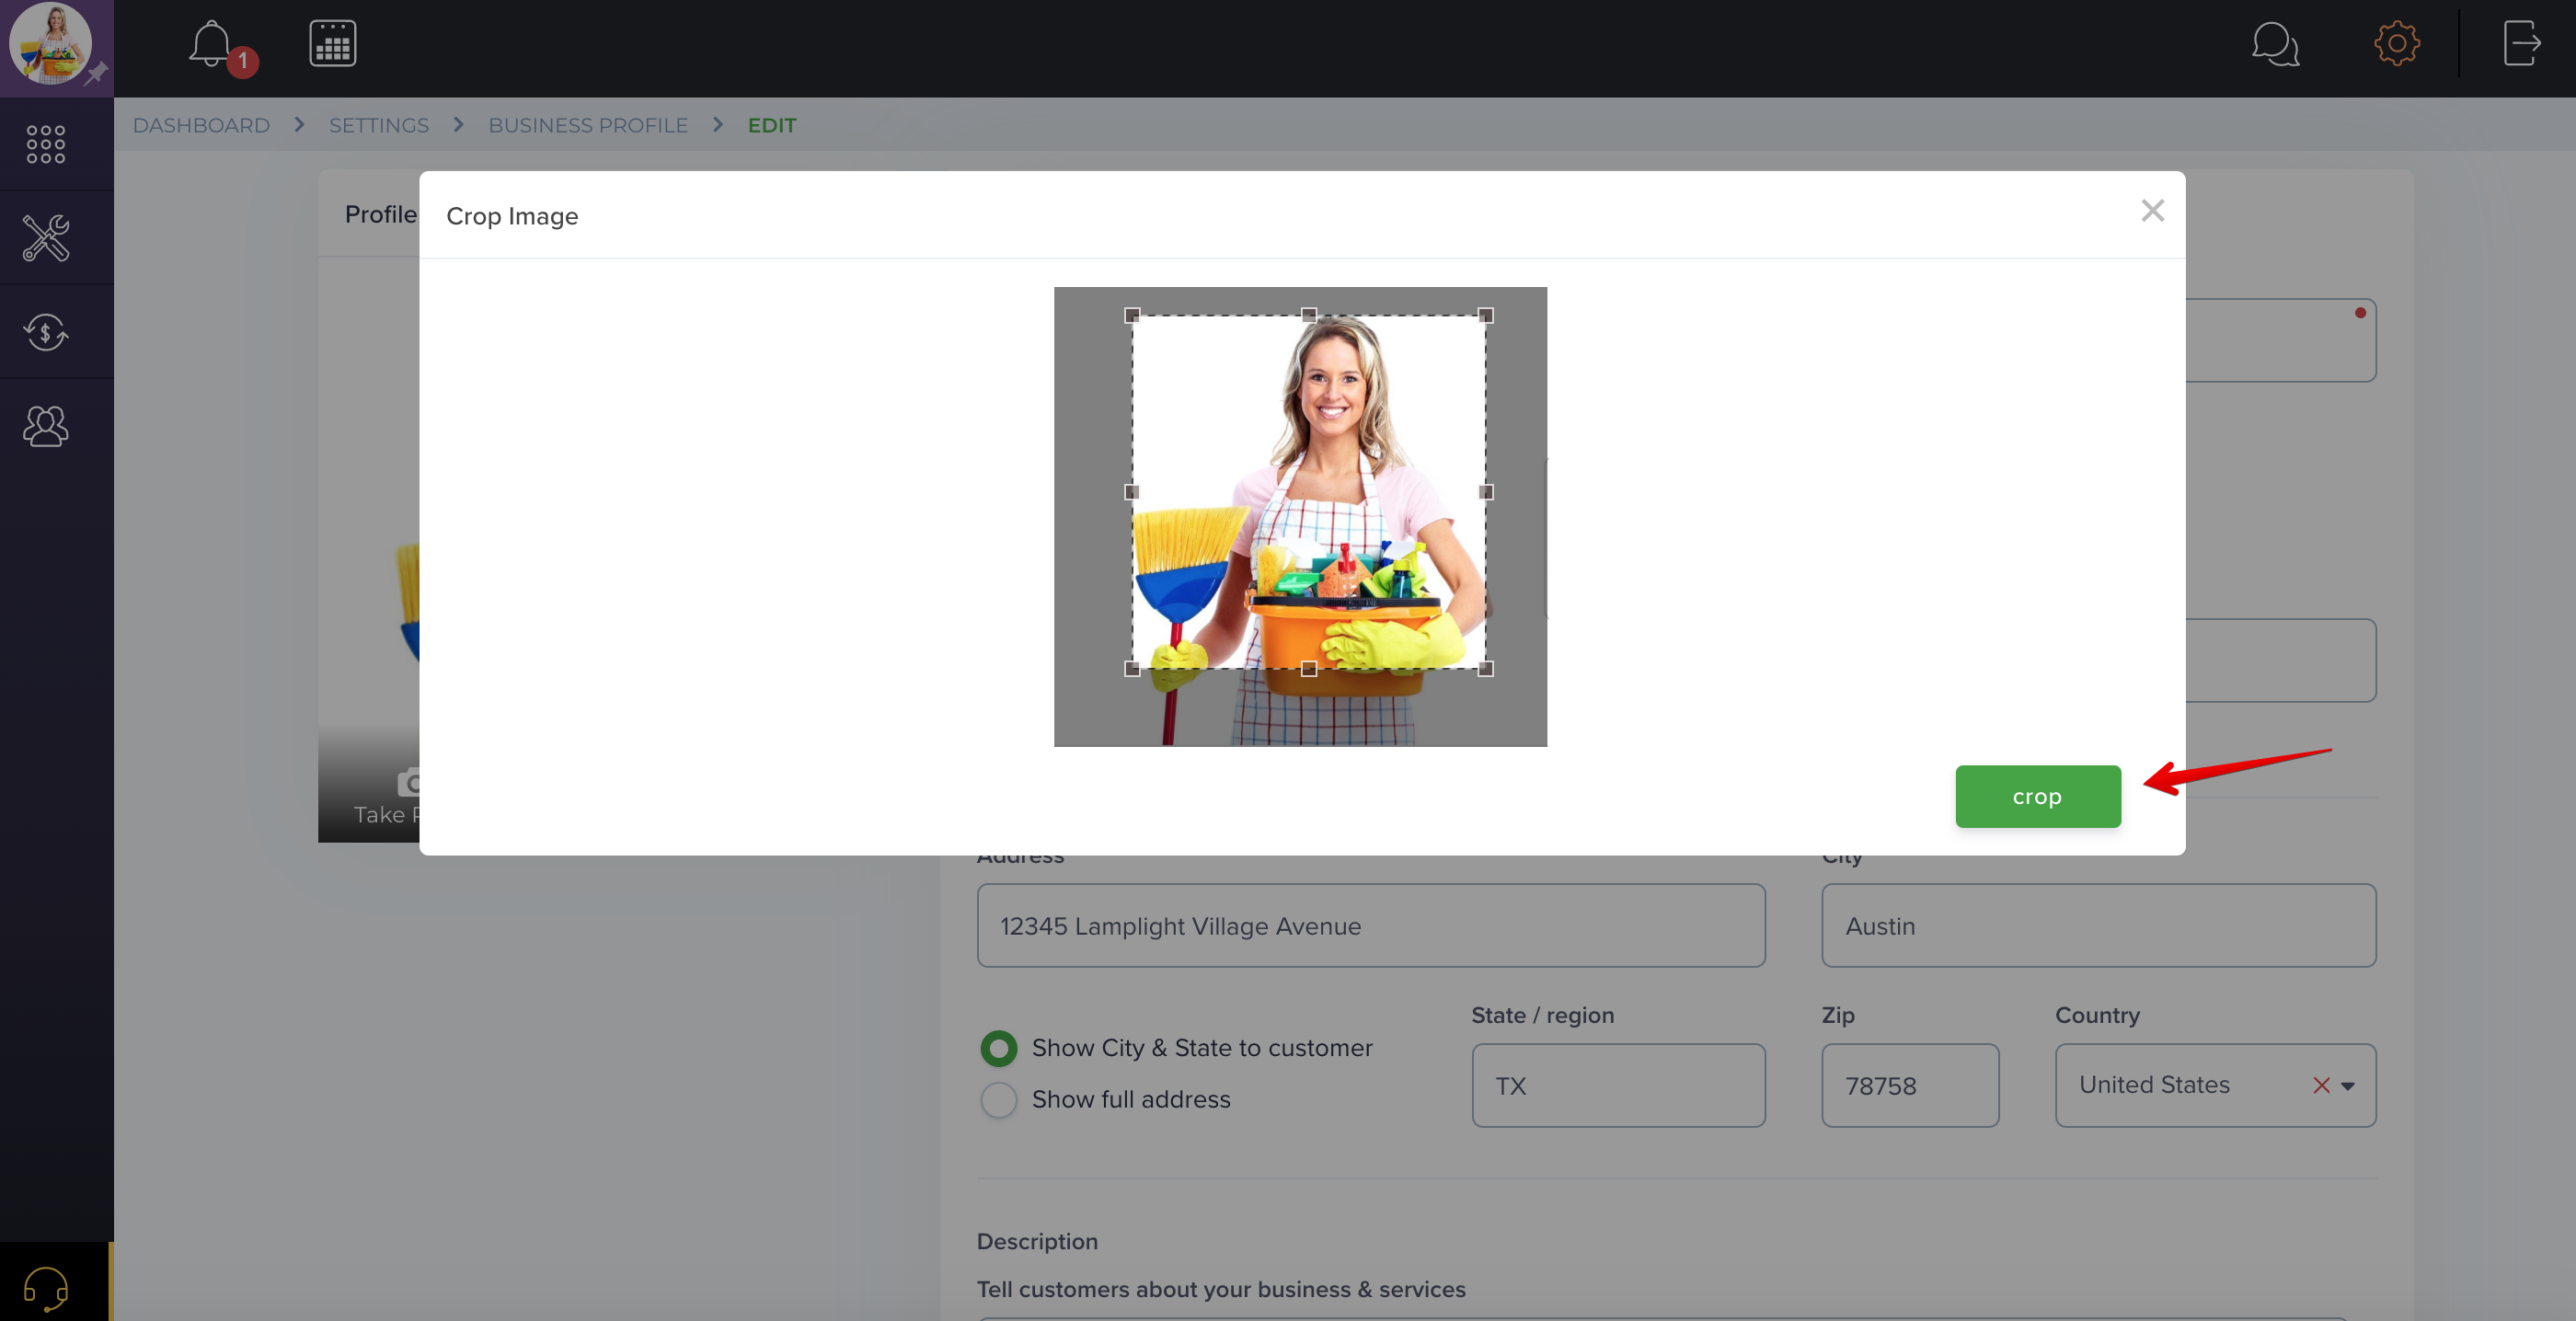Click left-middle crop handle
The image size is (2576, 1321).
(x=1132, y=492)
